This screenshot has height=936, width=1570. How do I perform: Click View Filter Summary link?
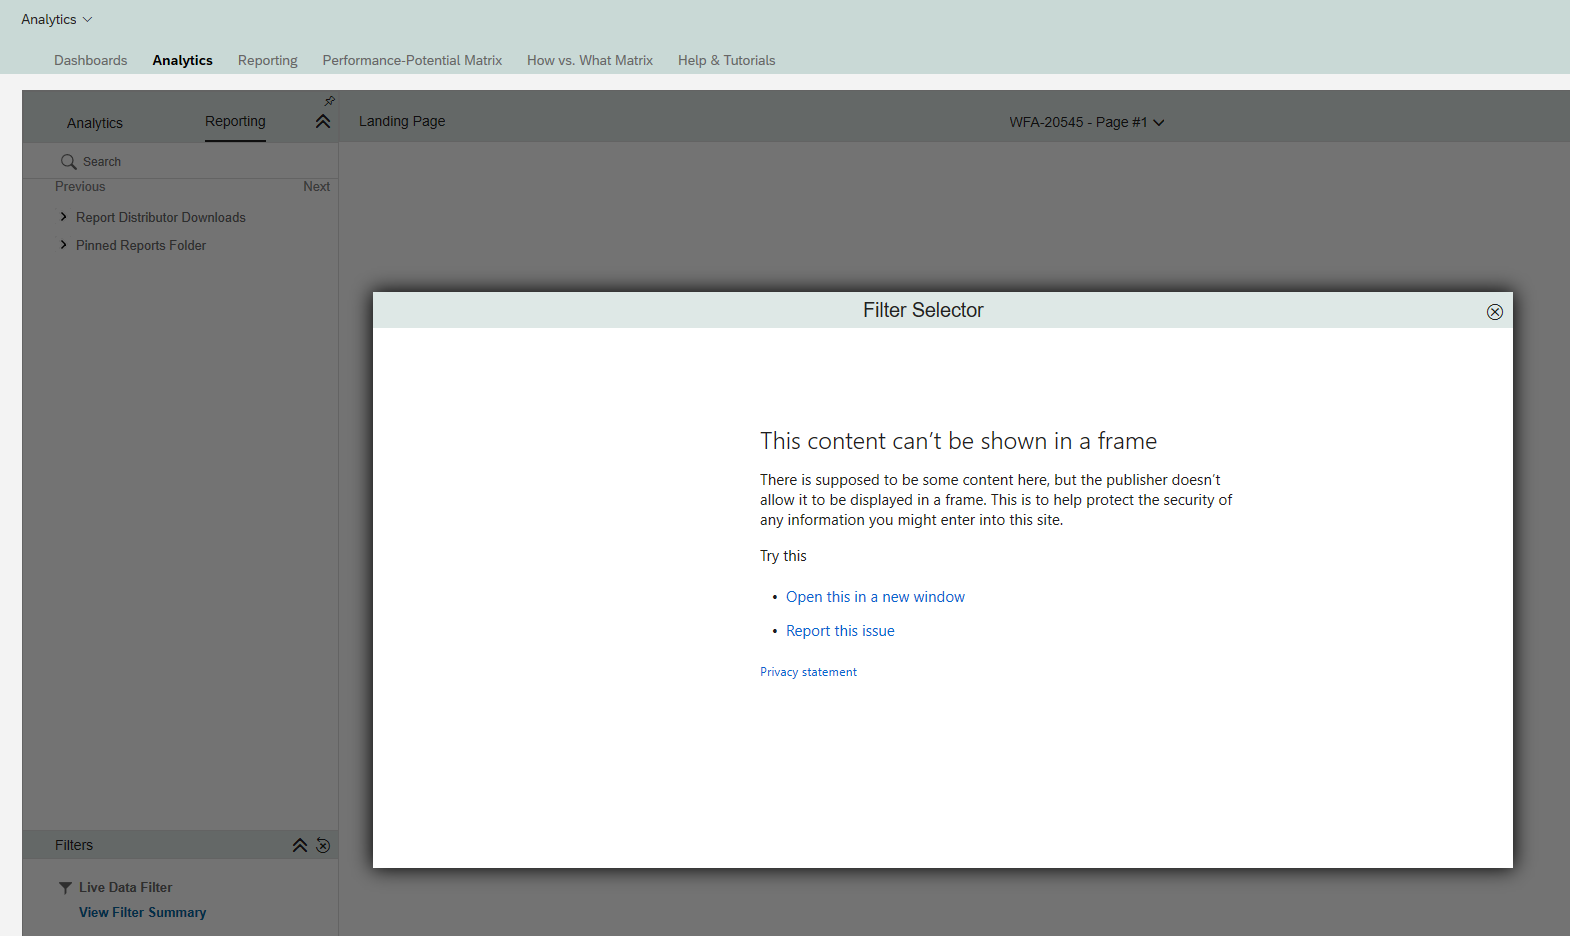click(x=143, y=912)
